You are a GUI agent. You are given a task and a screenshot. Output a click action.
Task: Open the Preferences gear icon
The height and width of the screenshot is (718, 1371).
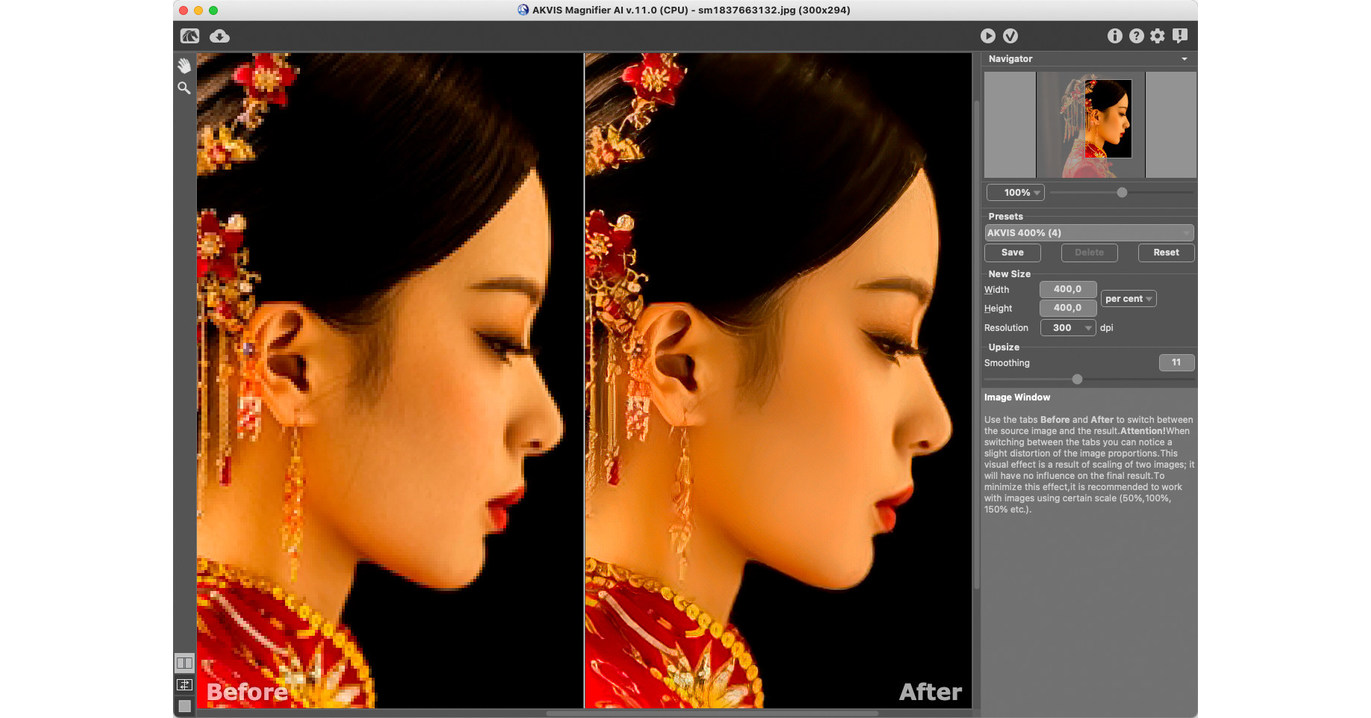click(x=1158, y=35)
